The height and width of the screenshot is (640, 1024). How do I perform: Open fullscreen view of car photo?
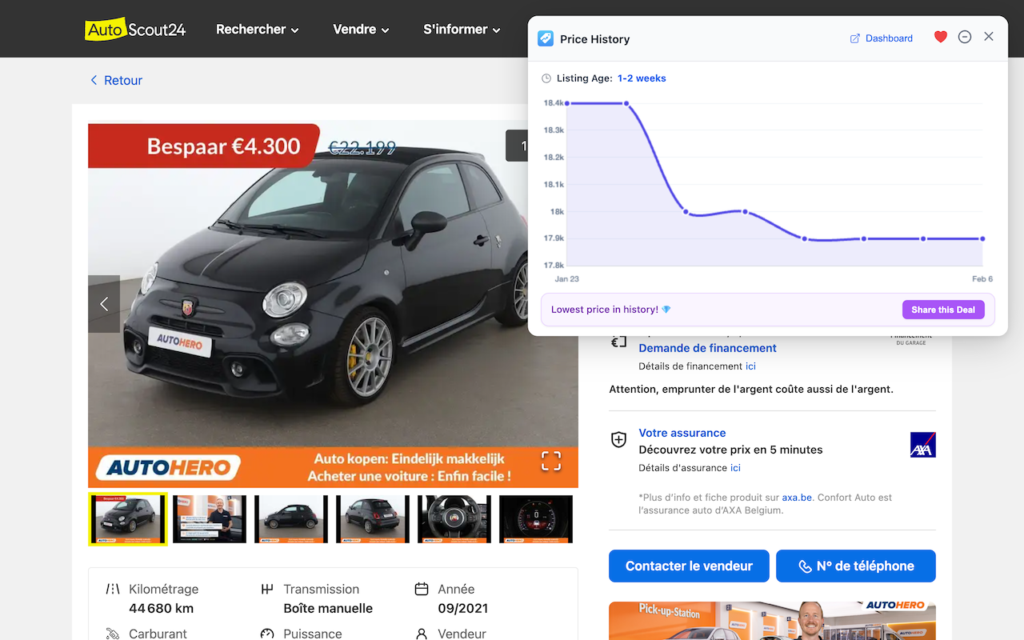click(x=551, y=460)
